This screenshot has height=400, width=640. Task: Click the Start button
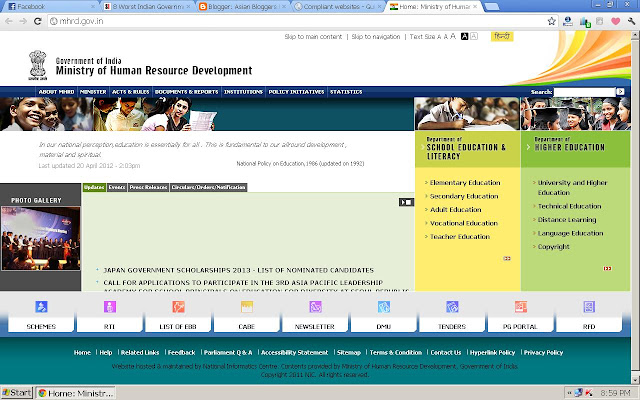(17, 393)
